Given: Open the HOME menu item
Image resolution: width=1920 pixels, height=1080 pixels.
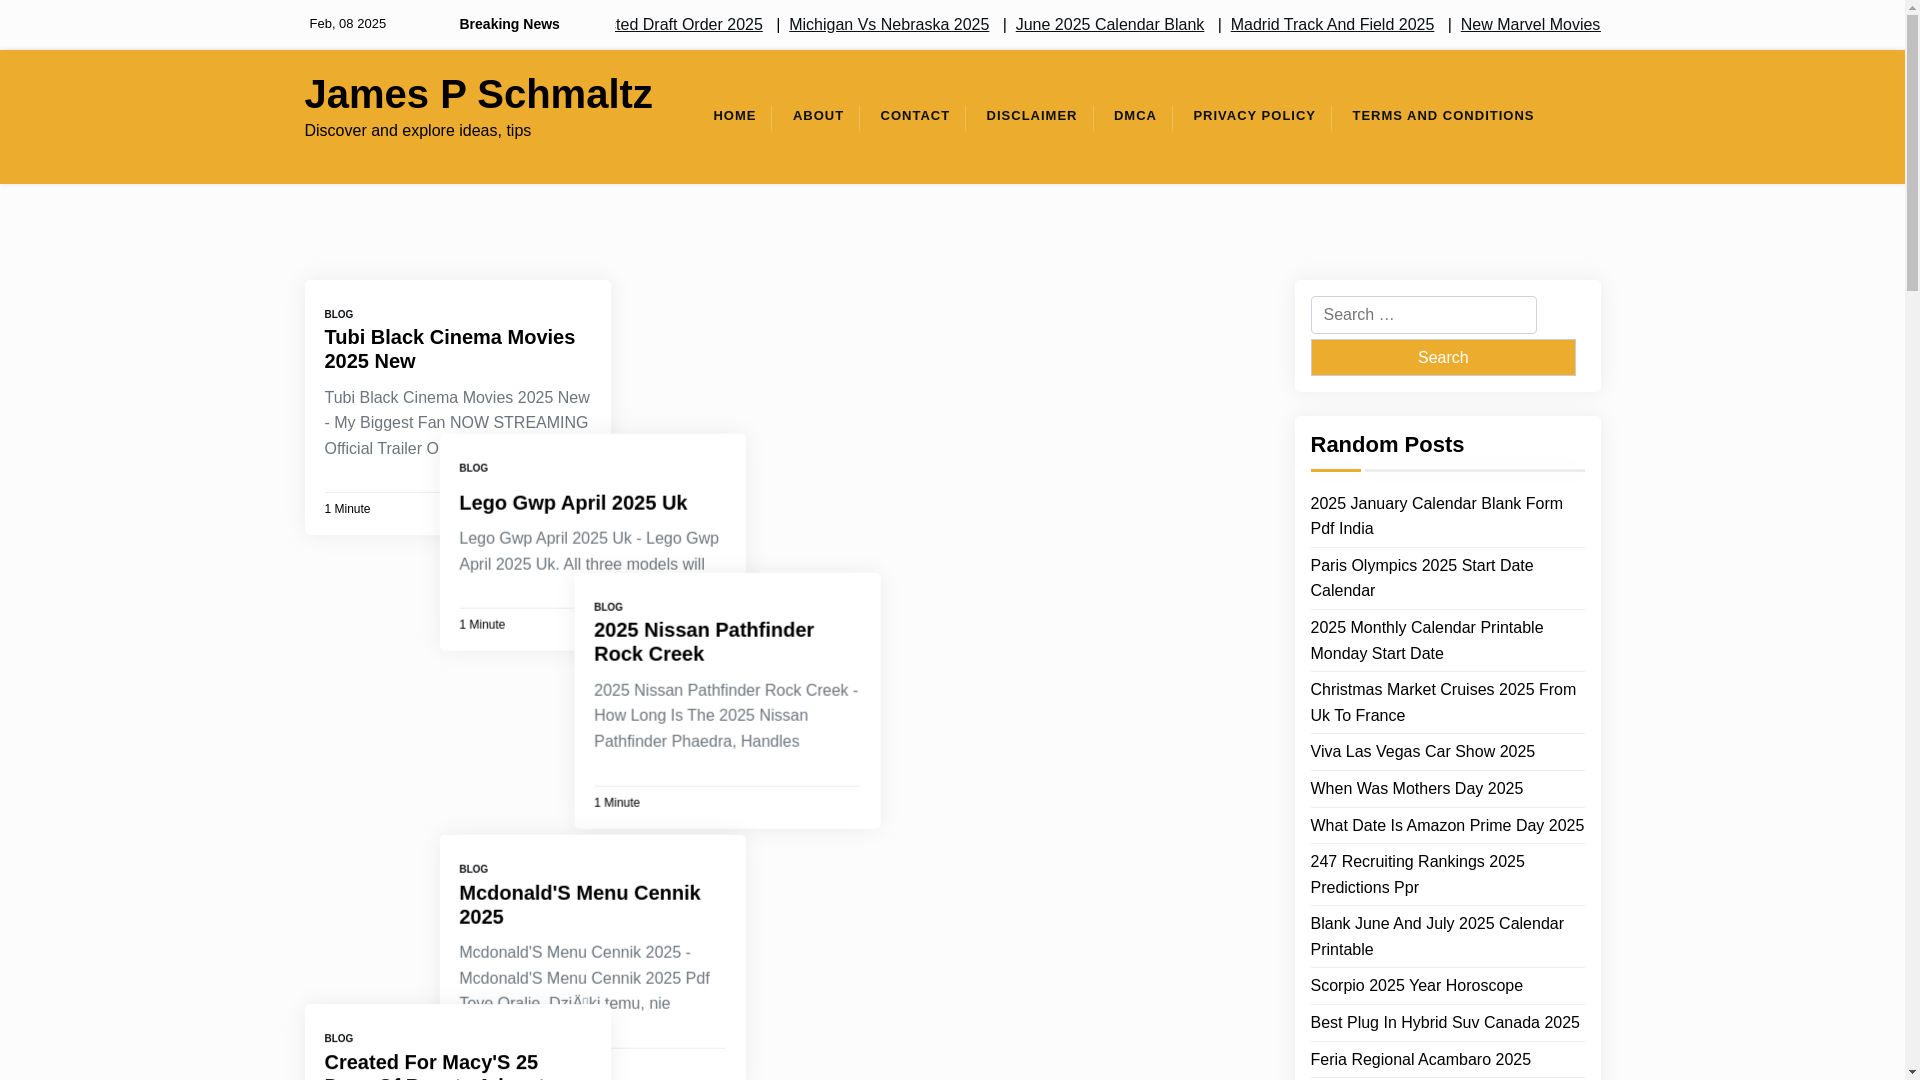Looking at the screenshot, I should coord(734,116).
